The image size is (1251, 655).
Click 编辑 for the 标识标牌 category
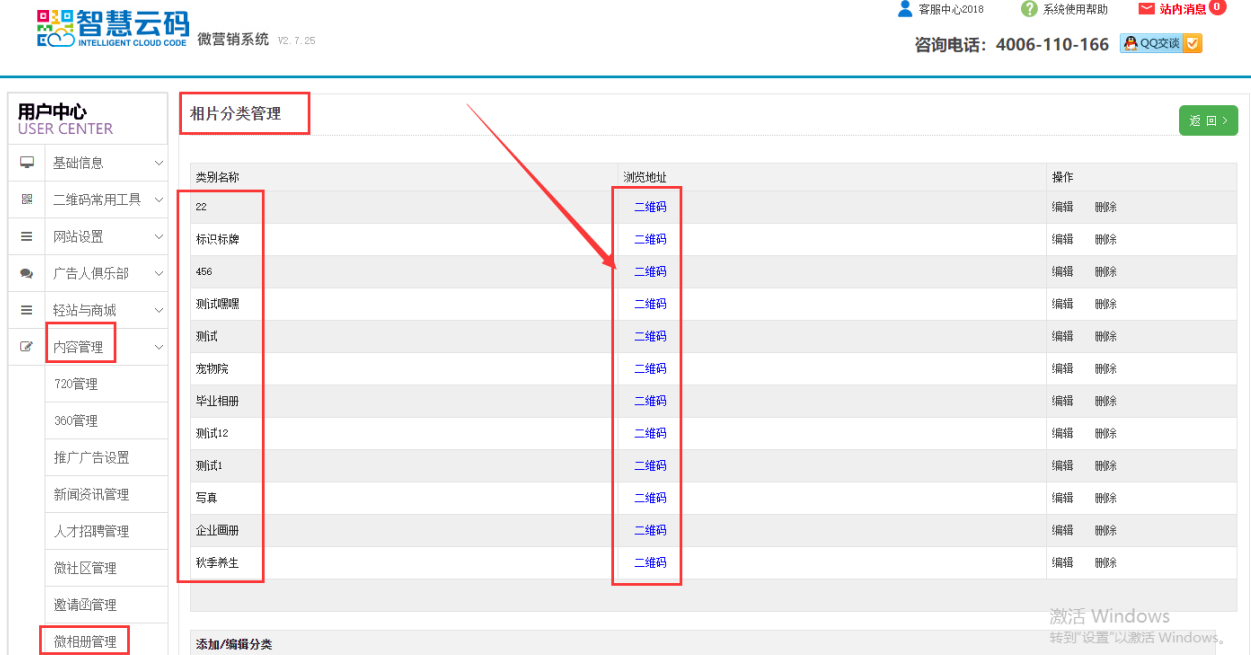coord(1062,239)
